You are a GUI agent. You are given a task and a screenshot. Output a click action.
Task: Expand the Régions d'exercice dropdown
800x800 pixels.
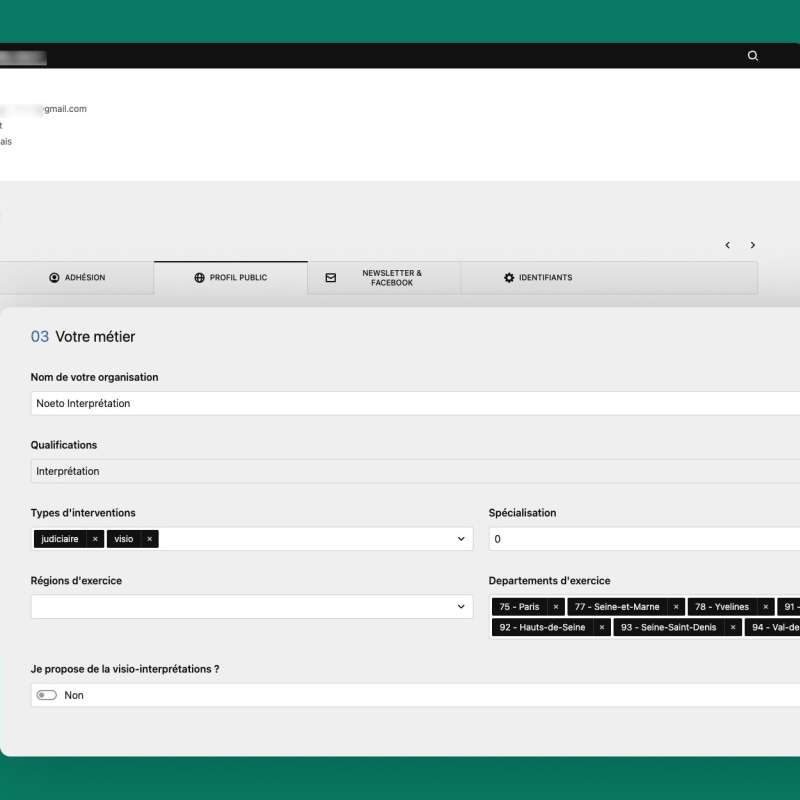point(461,607)
